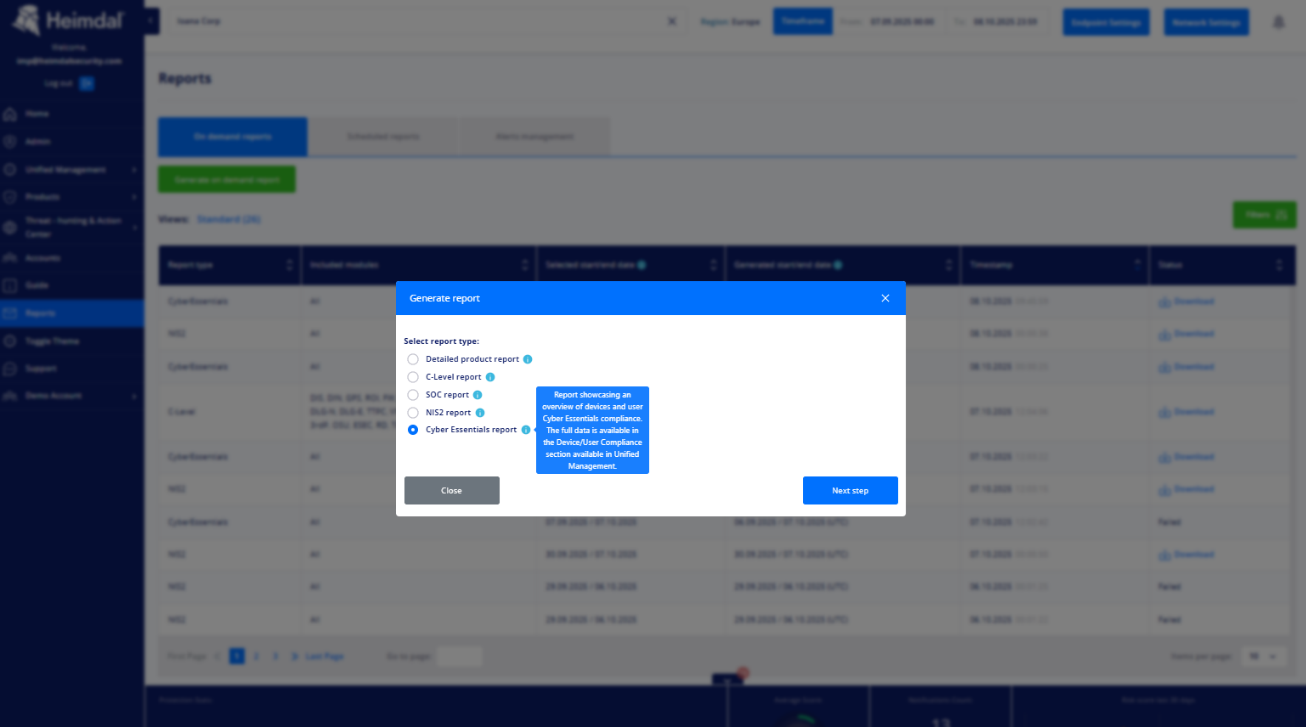Screen dimensions: 1306x727
Task: Select the Cyber Essentials report radio button
Action: pyautogui.click(x=413, y=430)
